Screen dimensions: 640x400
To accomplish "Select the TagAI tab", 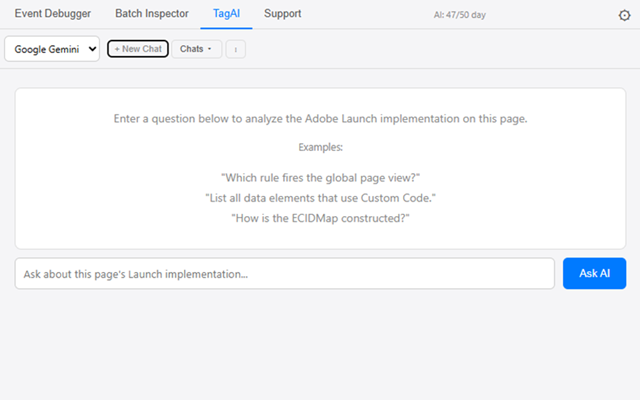I will pos(226,13).
